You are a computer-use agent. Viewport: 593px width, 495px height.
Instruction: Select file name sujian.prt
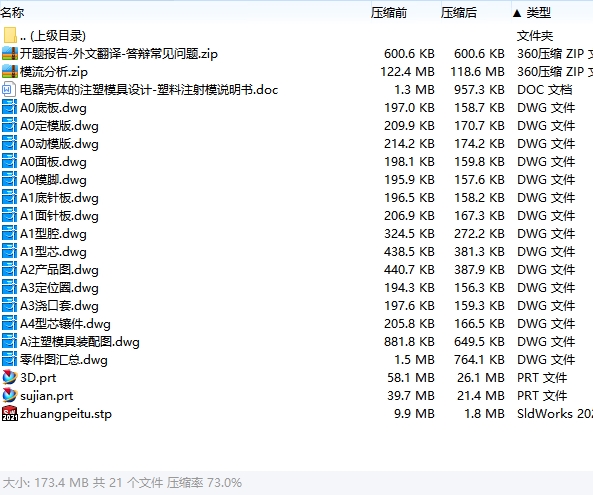(47, 396)
